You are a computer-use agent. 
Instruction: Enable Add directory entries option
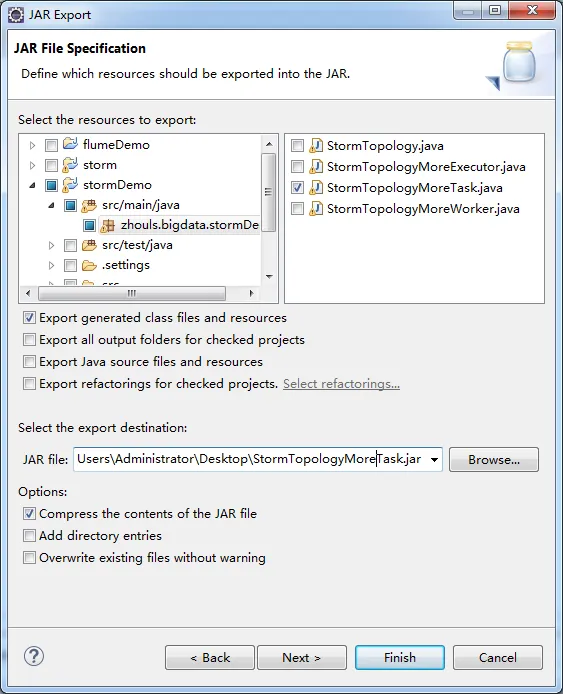tap(29, 536)
